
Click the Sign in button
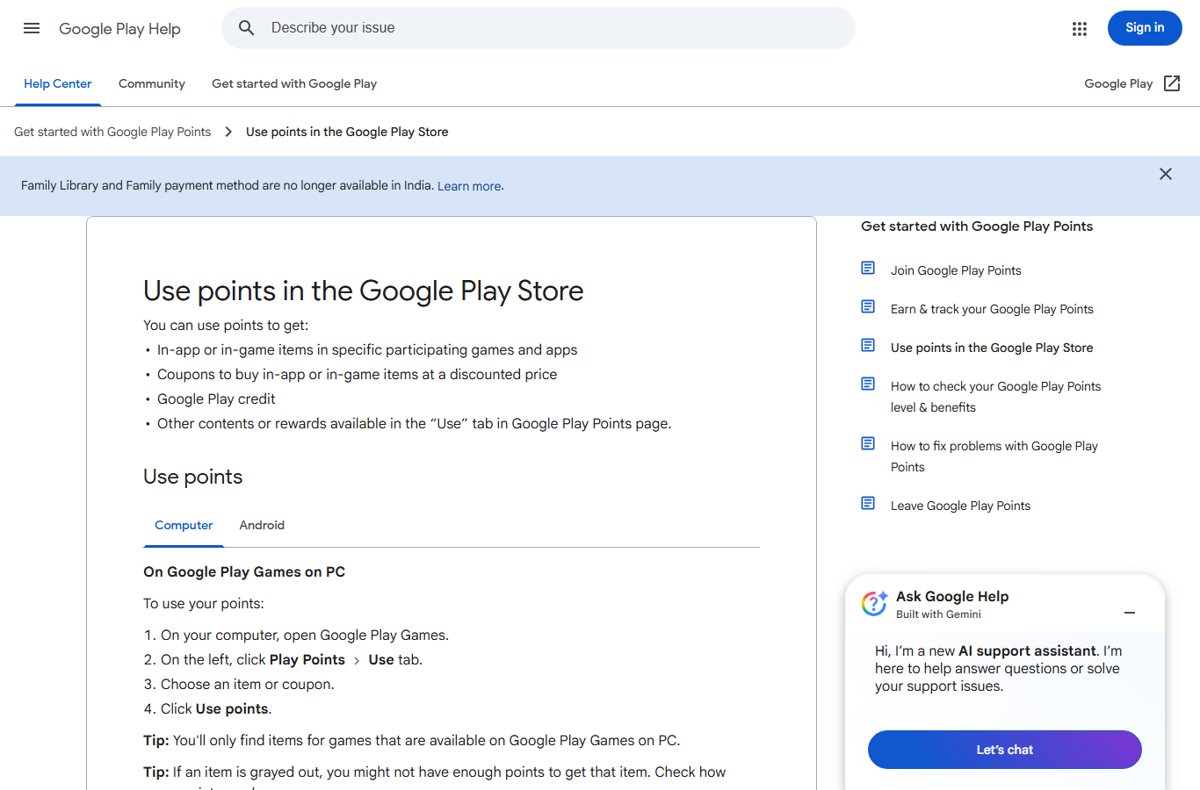pyautogui.click(x=1145, y=28)
